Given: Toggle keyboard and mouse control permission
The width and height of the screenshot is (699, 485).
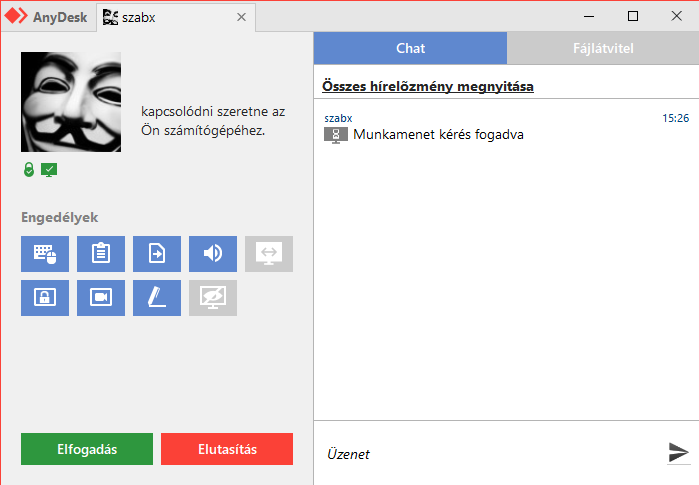Looking at the screenshot, I should [45, 254].
